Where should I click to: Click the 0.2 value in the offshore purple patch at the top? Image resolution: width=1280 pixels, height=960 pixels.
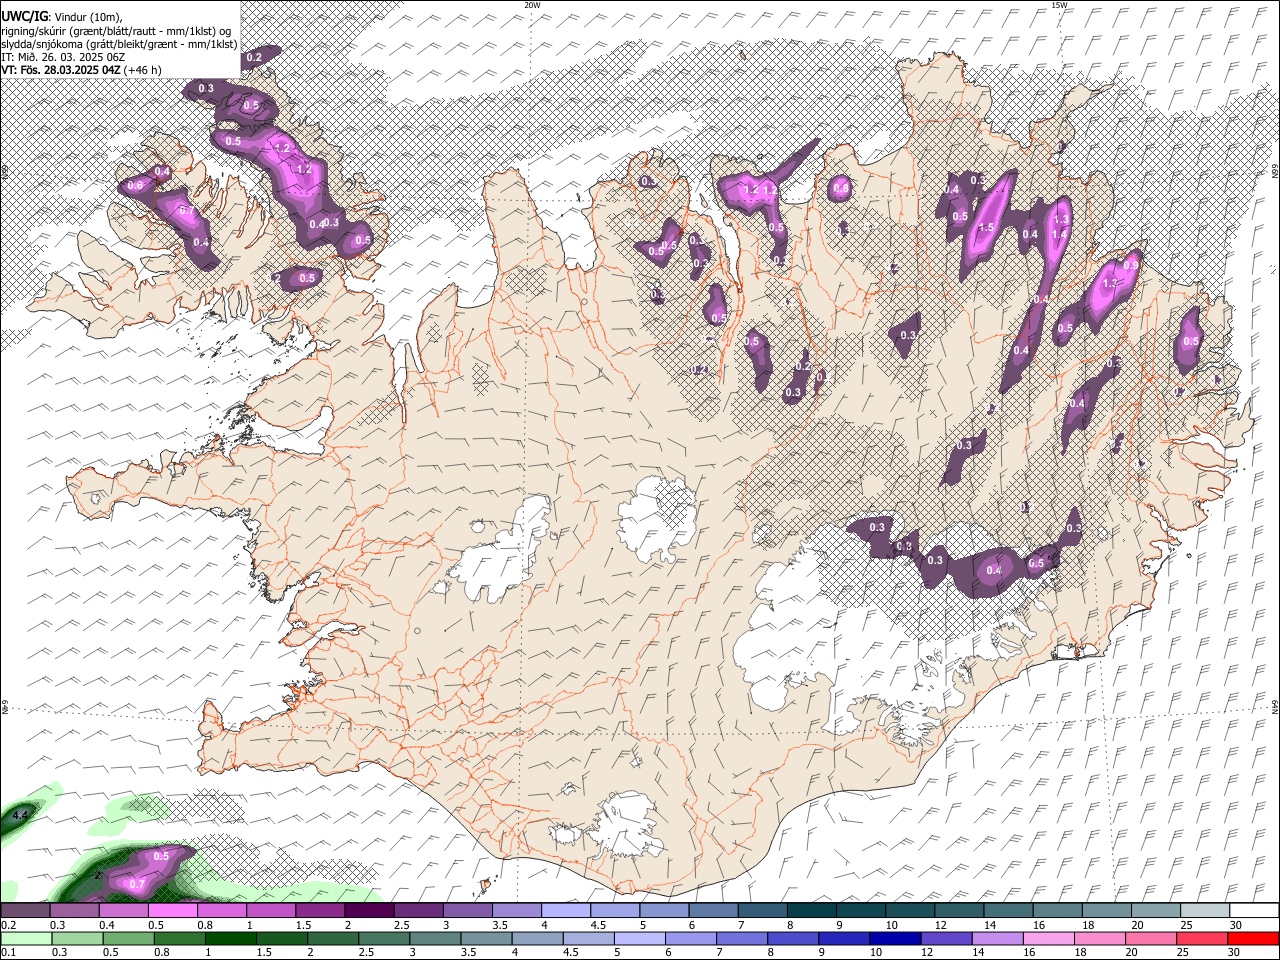[x=254, y=57]
